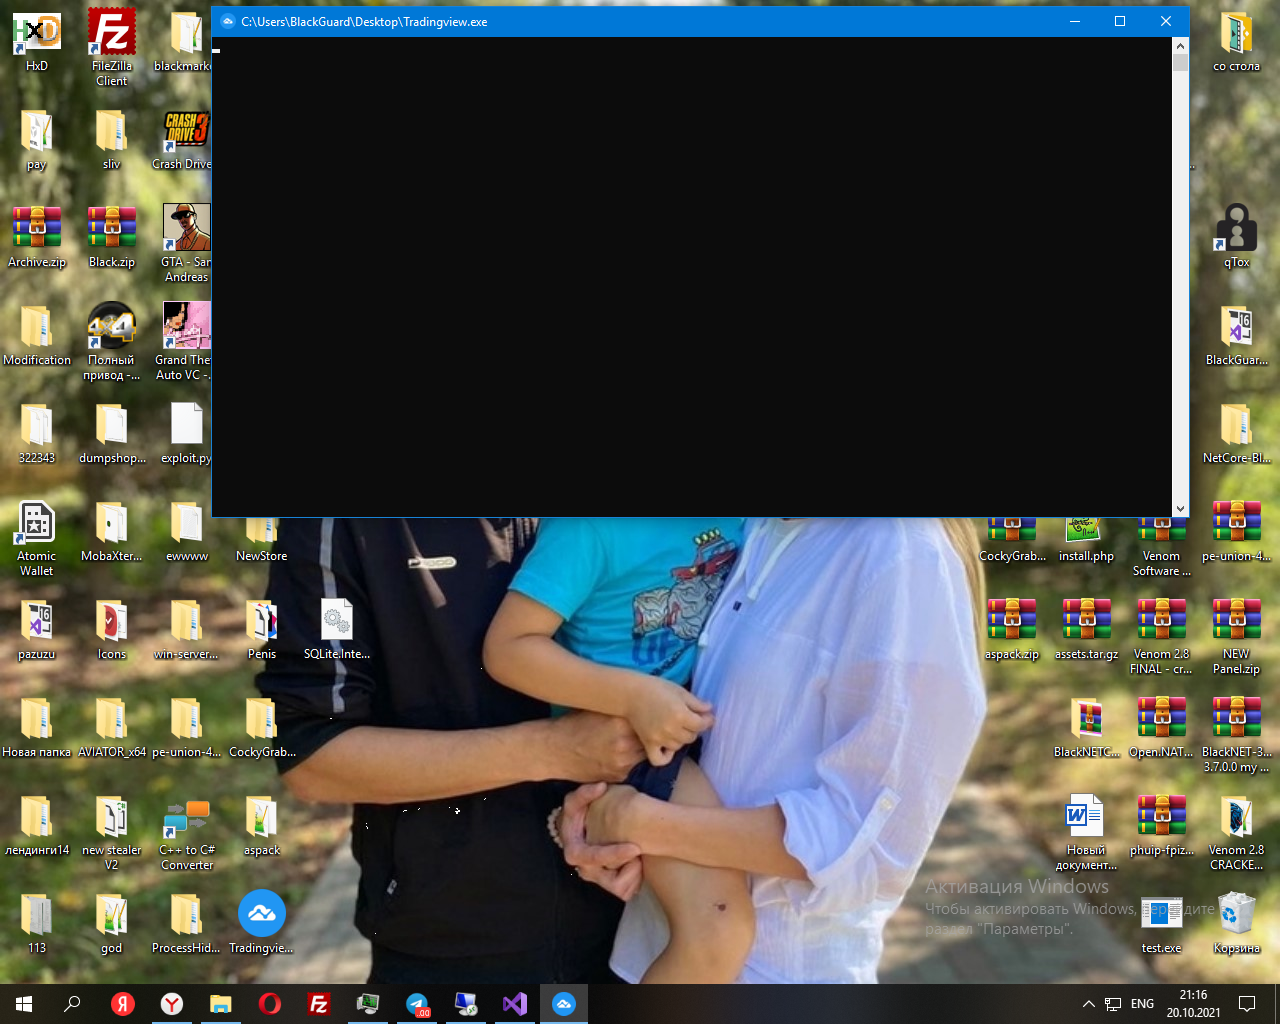Switch to Visual Studio on the taskbar
This screenshot has height=1024, width=1280.
pyautogui.click(x=515, y=1004)
